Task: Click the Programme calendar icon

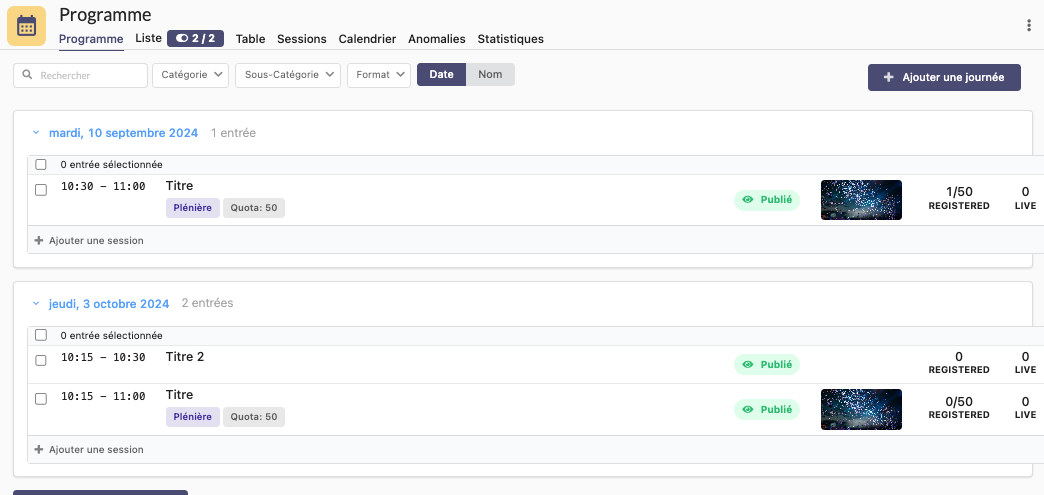Action: pos(27,26)
